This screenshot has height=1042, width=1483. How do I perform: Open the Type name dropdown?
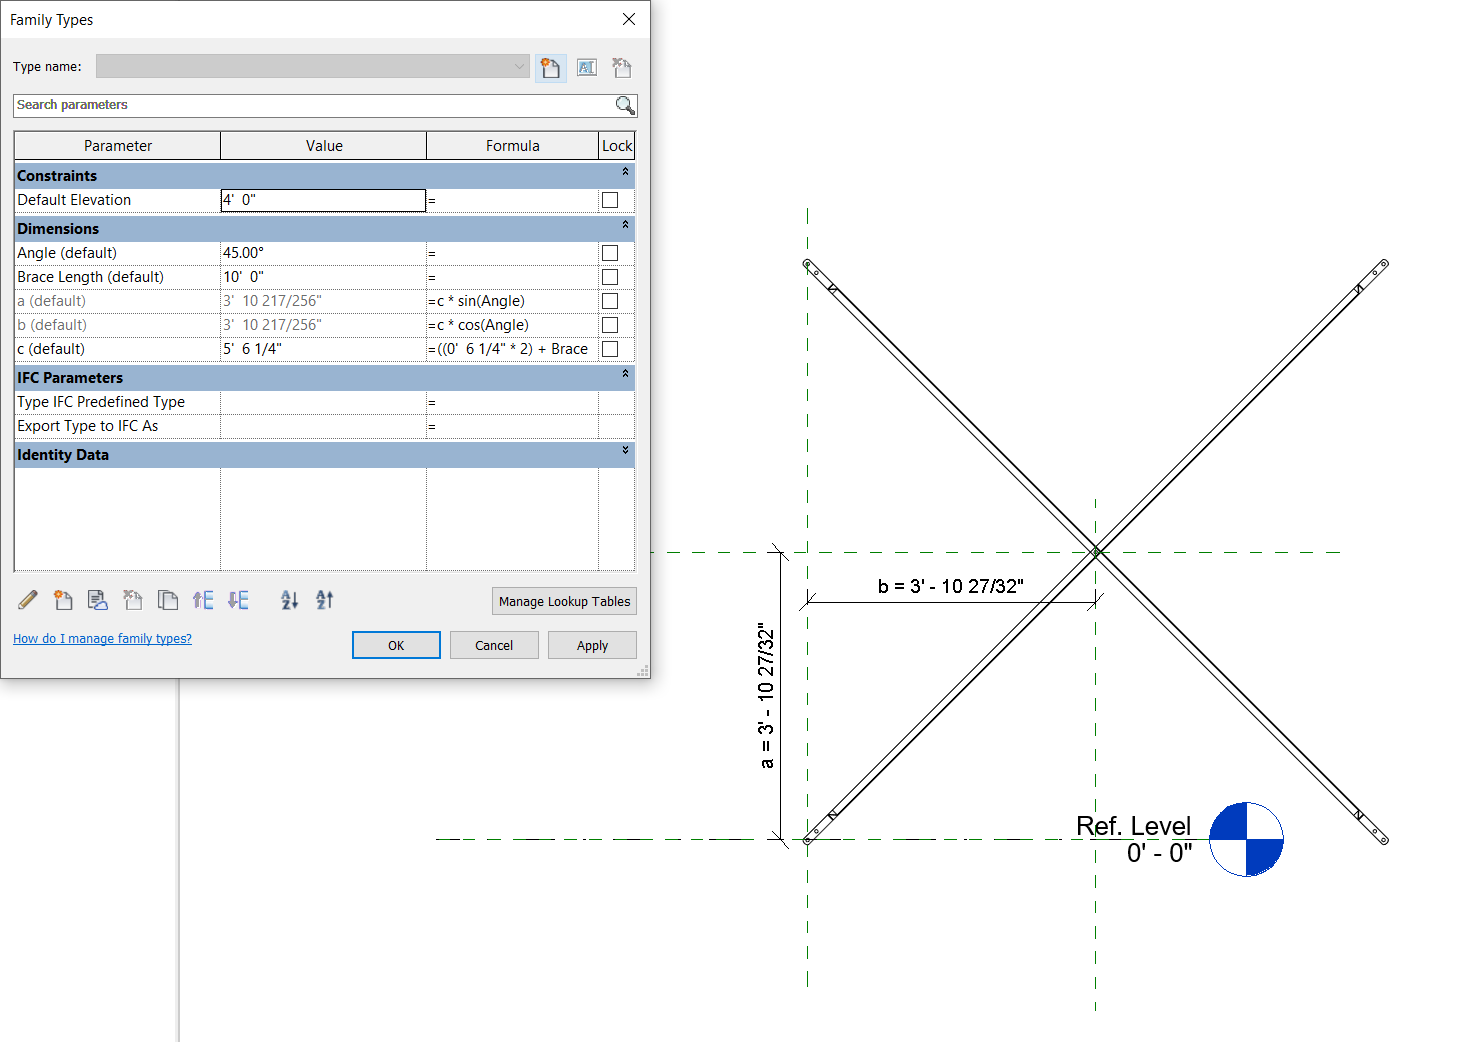pyautogui.click(x=520, y=66)
